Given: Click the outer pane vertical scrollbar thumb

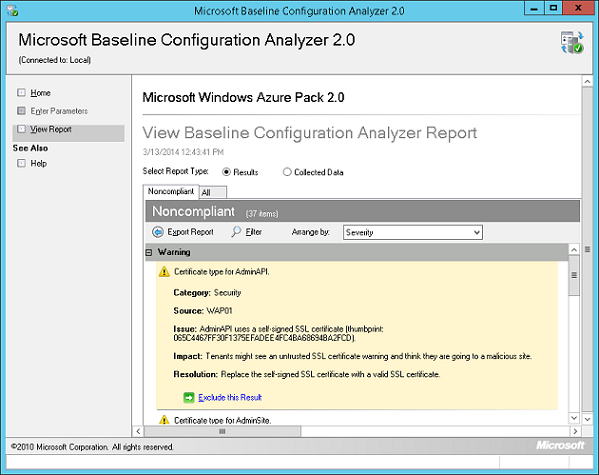Looking at the screenshot, I should (x=587, y=250).
